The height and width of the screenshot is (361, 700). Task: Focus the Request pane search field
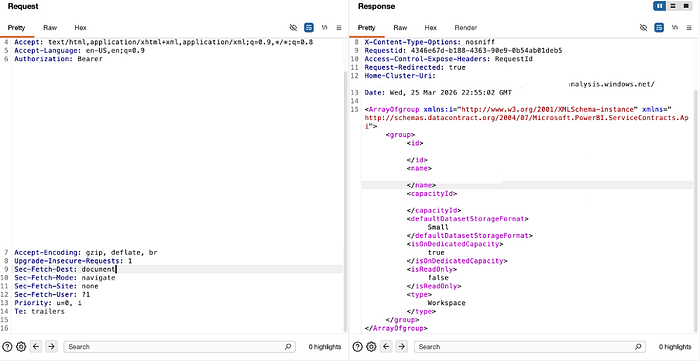tap(179, 347)
